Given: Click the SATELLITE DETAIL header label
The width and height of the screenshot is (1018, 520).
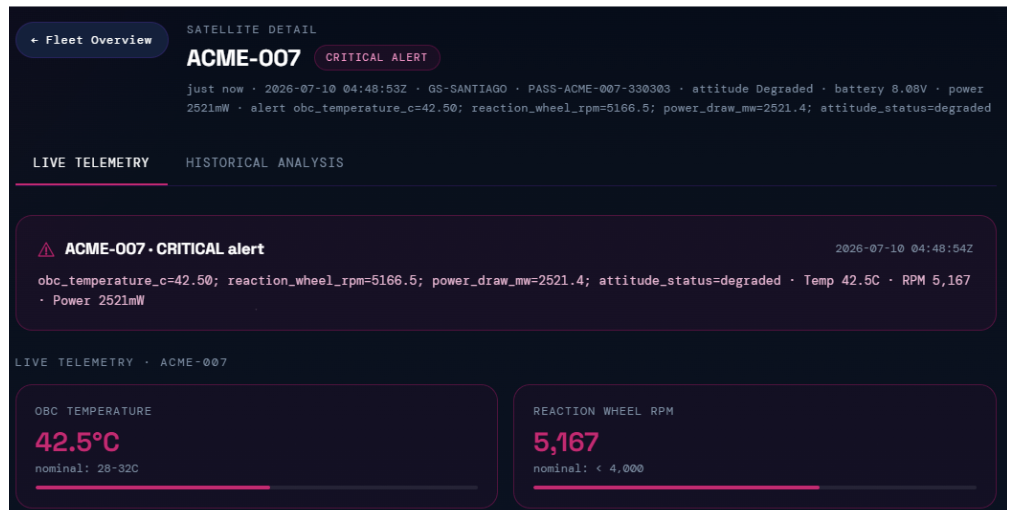Looking at the screenshot, I should tap(251, 30).
